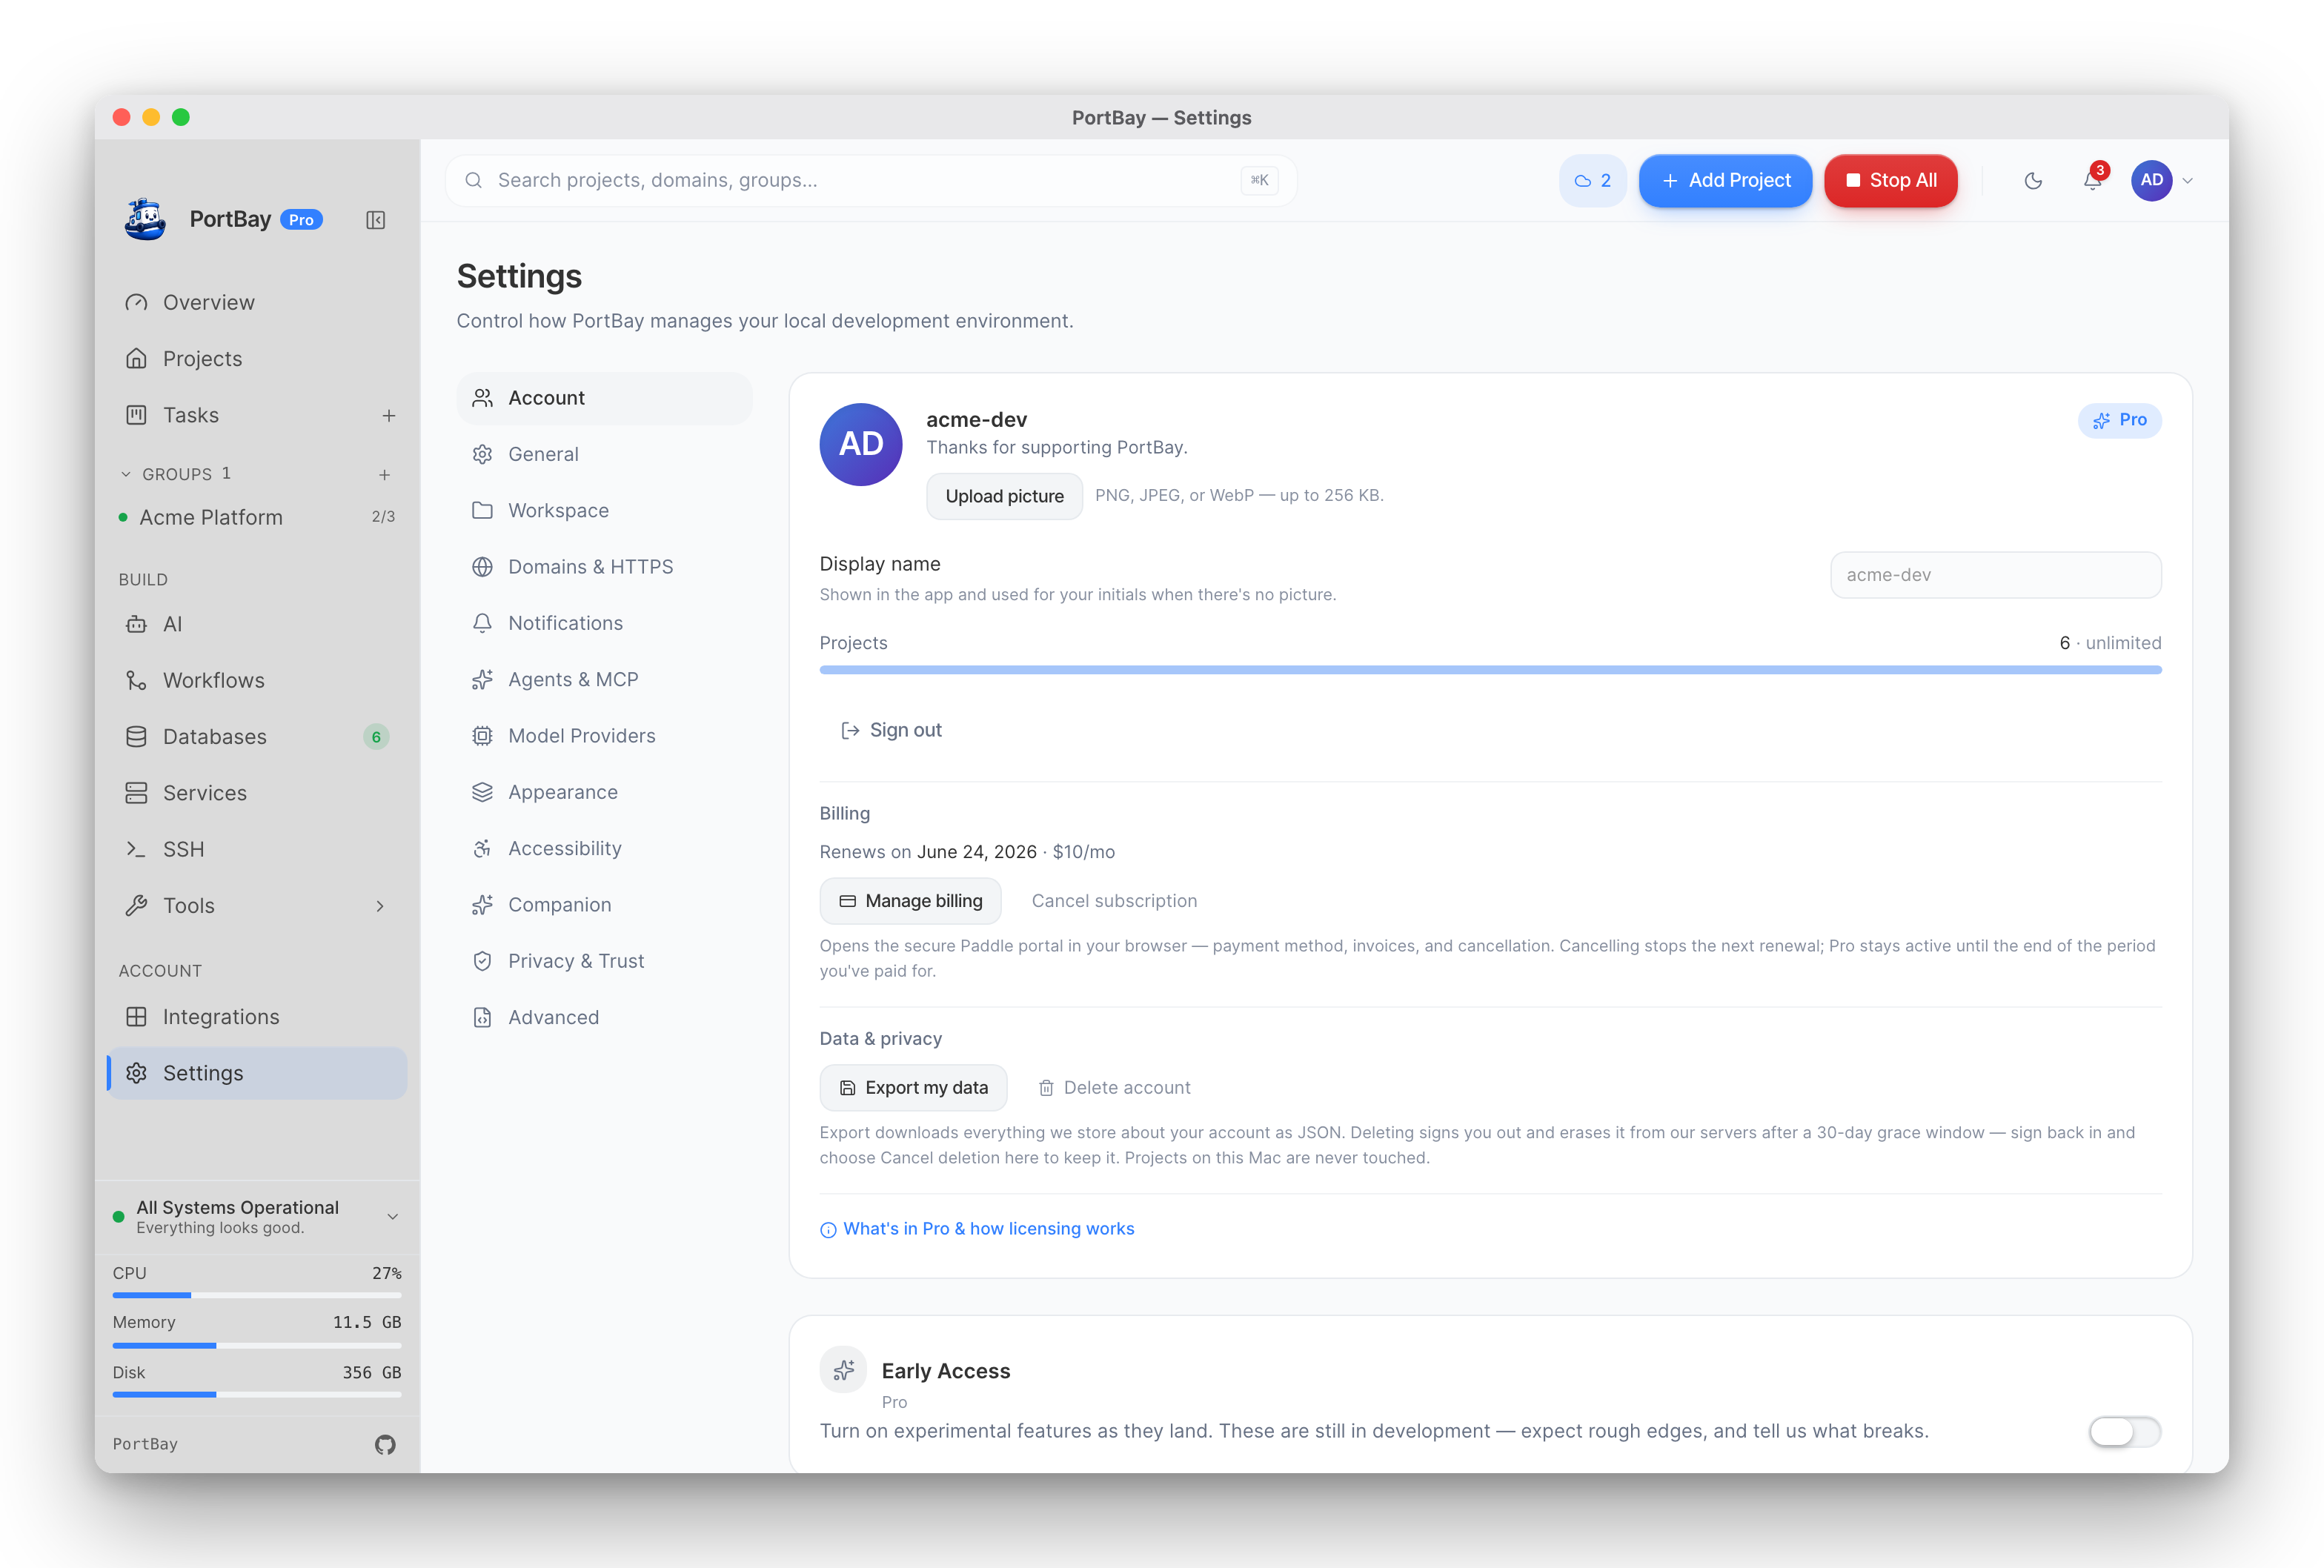Open SSH in the sidebar

coord(257,850)
